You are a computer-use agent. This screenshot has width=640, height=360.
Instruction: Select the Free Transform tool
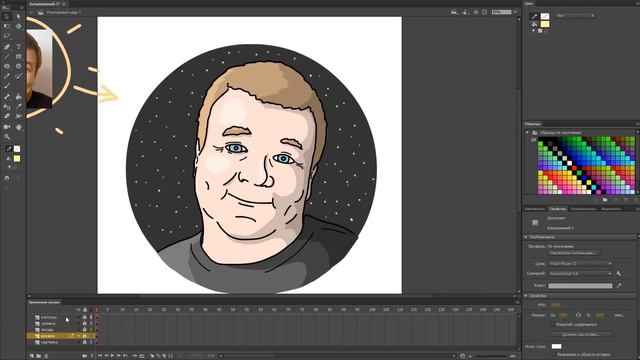(7, 26)
